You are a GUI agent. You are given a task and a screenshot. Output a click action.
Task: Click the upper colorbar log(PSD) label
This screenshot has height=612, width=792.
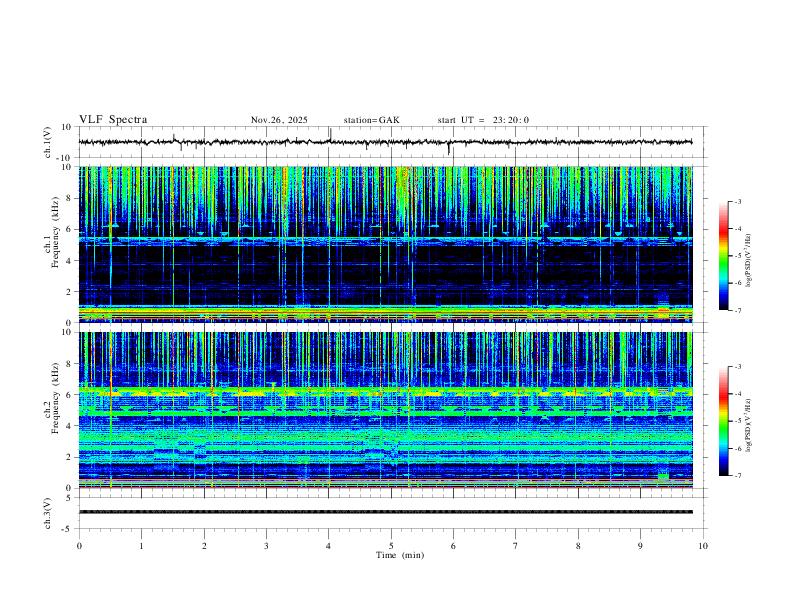click(749, 260)
